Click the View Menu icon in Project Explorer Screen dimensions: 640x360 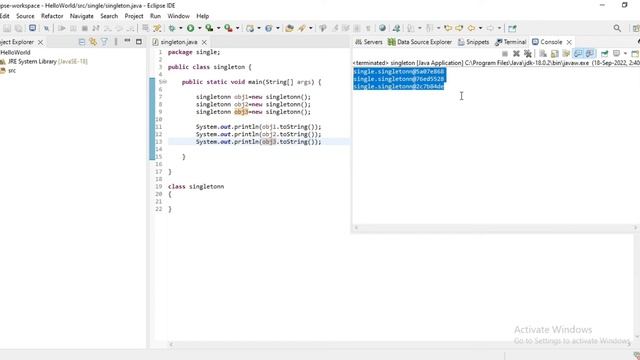click(x=116, y=42)
